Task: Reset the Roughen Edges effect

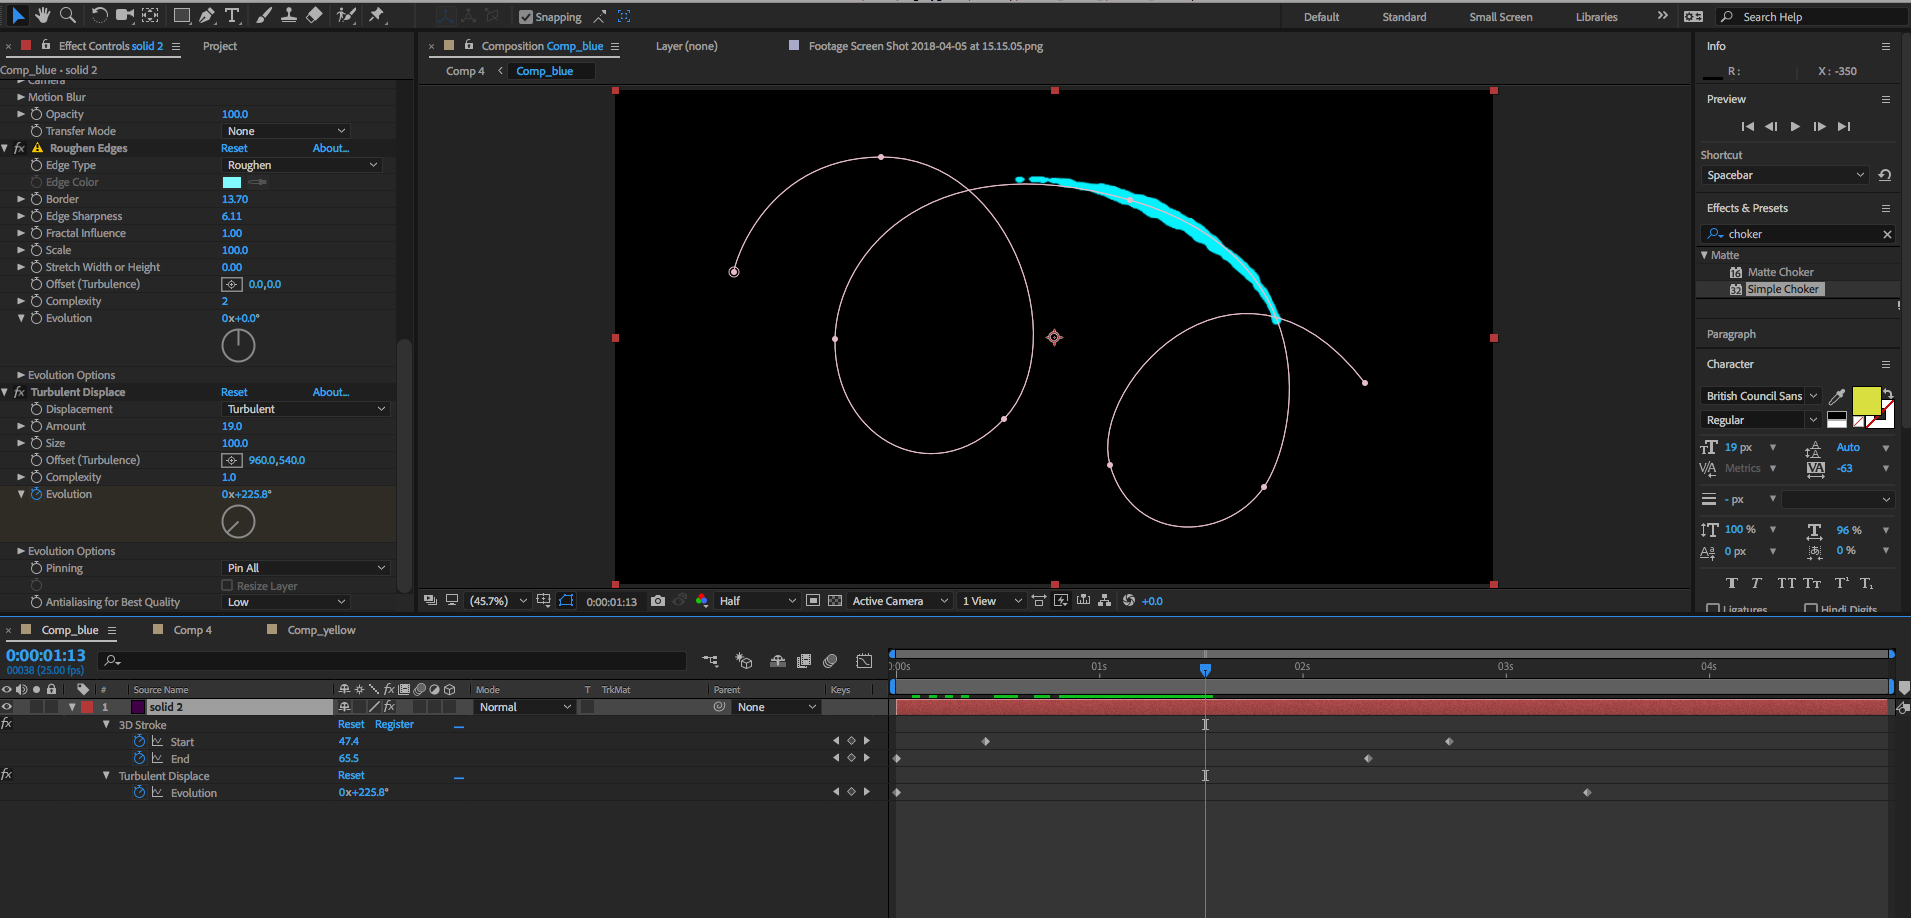Action: point(234,148)
